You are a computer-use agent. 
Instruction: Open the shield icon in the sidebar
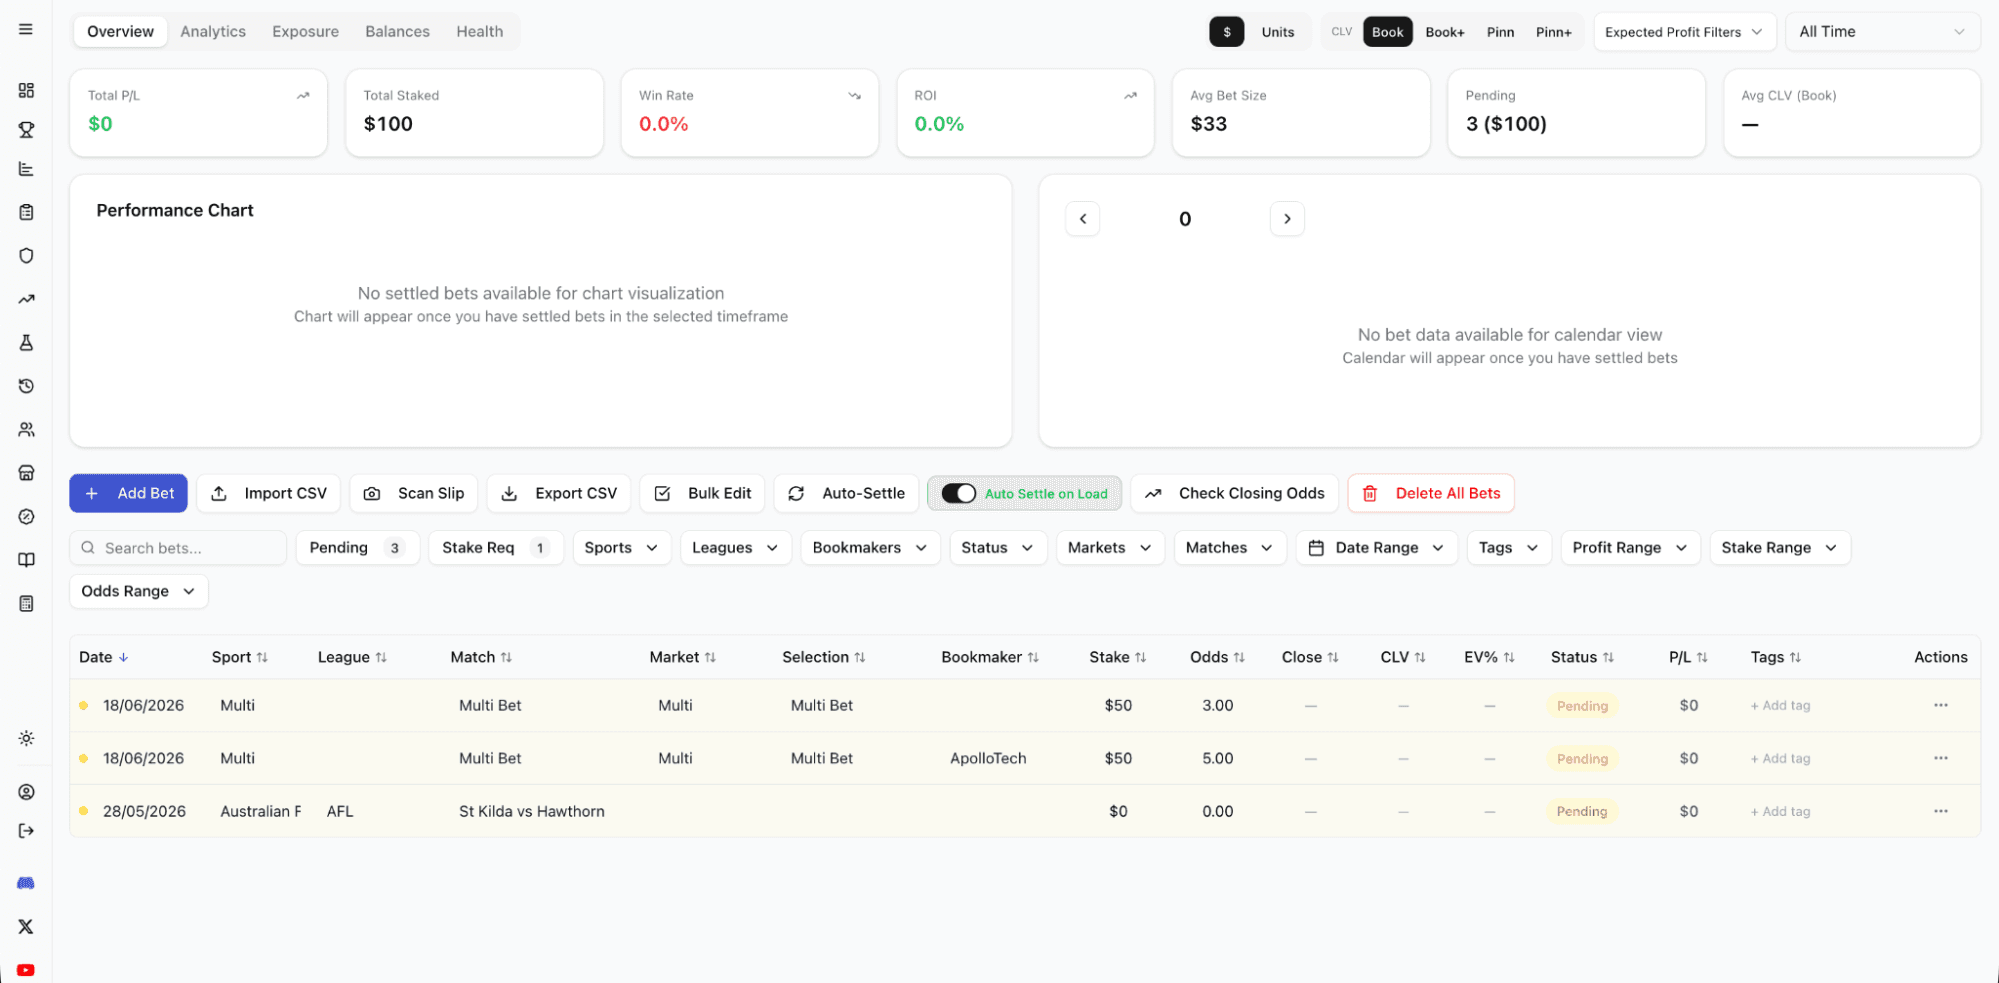[26, 255]
